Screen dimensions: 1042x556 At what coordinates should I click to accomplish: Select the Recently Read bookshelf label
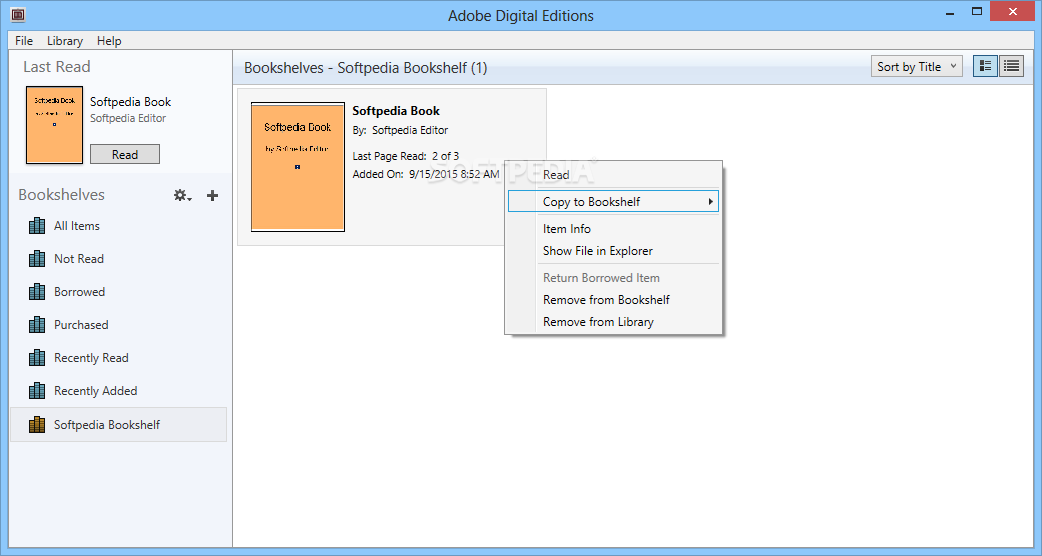click(91, 357)
